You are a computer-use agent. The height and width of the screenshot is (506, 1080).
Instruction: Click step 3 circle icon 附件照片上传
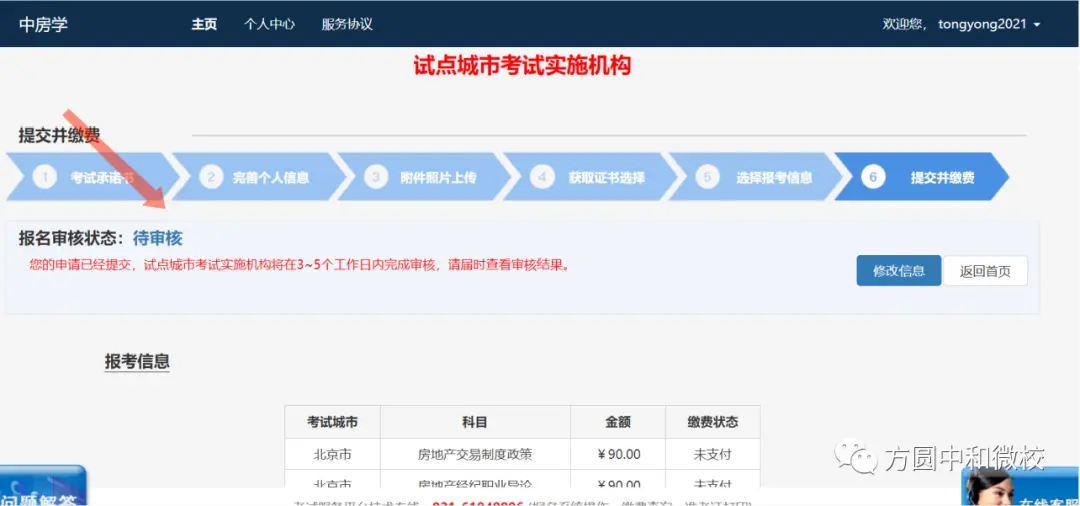375,177
